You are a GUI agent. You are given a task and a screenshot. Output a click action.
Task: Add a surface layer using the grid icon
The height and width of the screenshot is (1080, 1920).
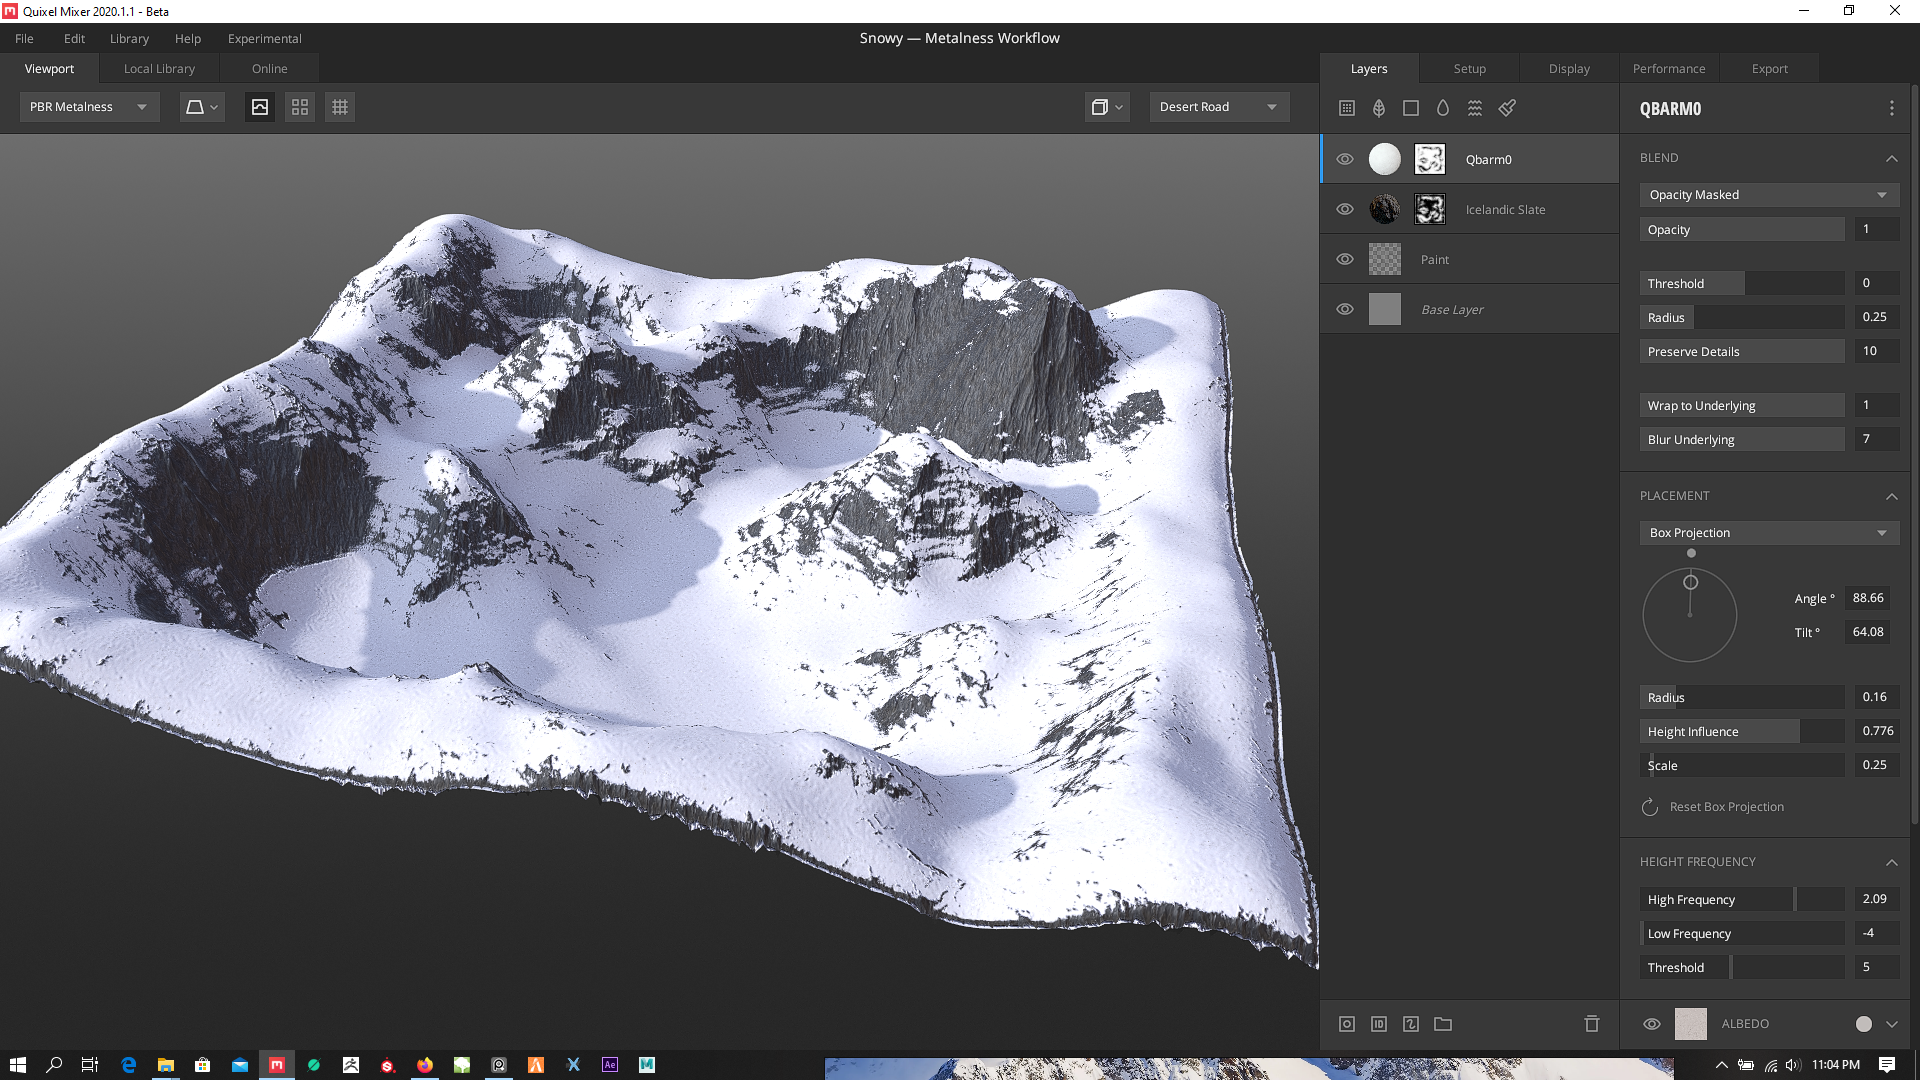click(x=1347, y=108)
